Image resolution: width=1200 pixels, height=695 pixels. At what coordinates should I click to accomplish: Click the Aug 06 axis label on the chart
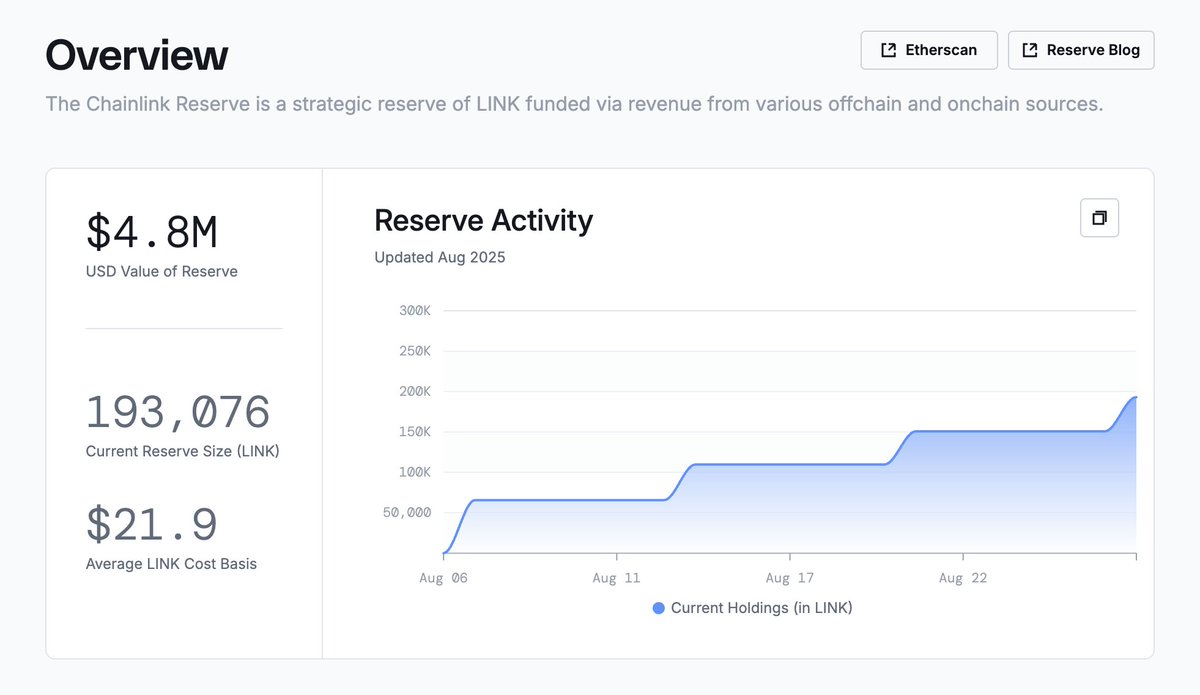point(443,577)
